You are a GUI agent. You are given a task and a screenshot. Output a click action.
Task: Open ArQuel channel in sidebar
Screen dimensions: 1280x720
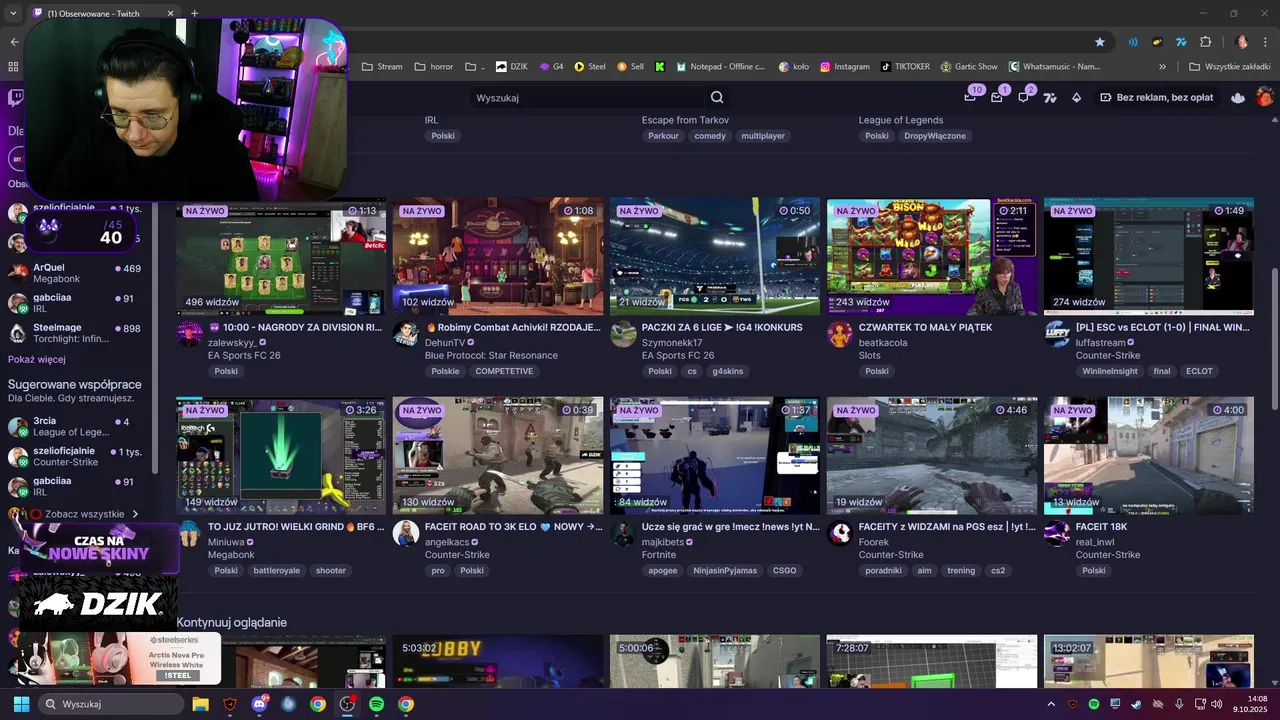pyautogui.click(x=75, y=273)
